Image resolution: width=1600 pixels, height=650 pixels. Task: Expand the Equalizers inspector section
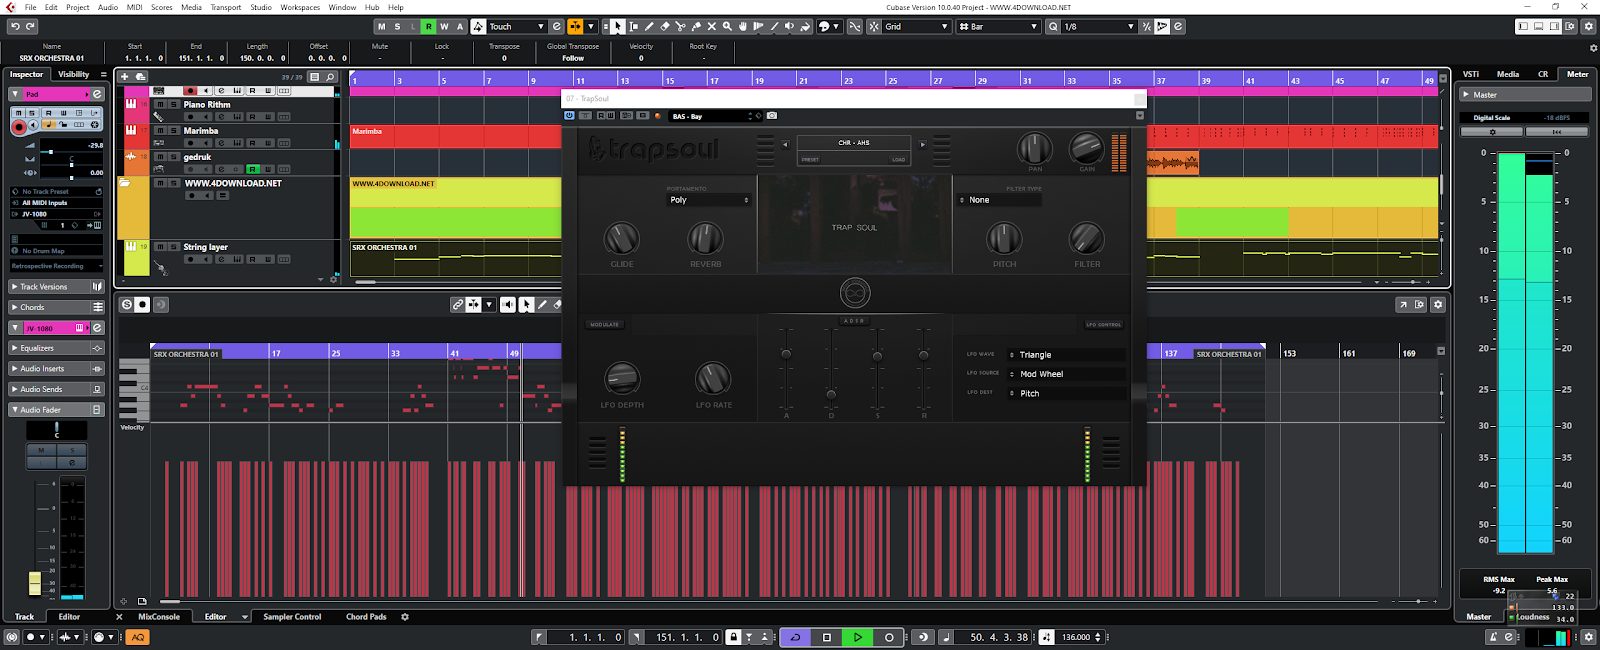coord(56,348)
